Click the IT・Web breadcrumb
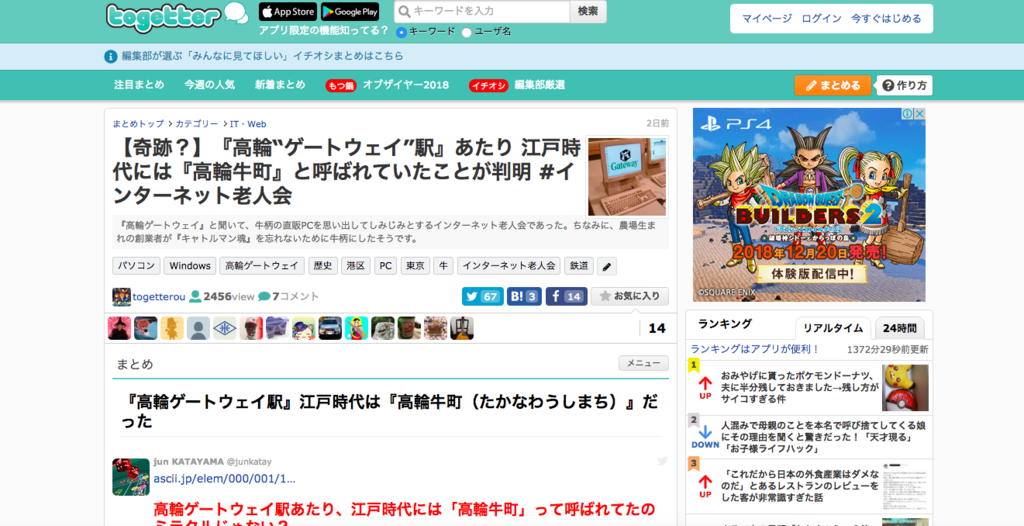Viewport: 1024px width, 526px height. [x=248, y=123]
